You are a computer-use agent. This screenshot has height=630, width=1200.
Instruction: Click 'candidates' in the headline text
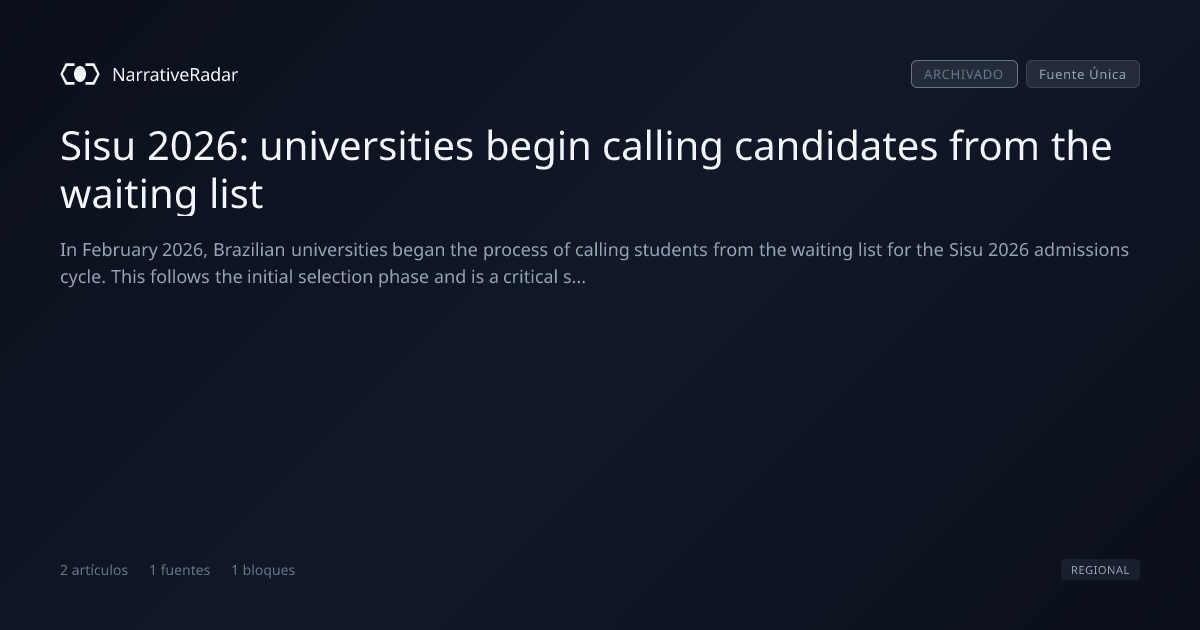(x=836, y=146)
